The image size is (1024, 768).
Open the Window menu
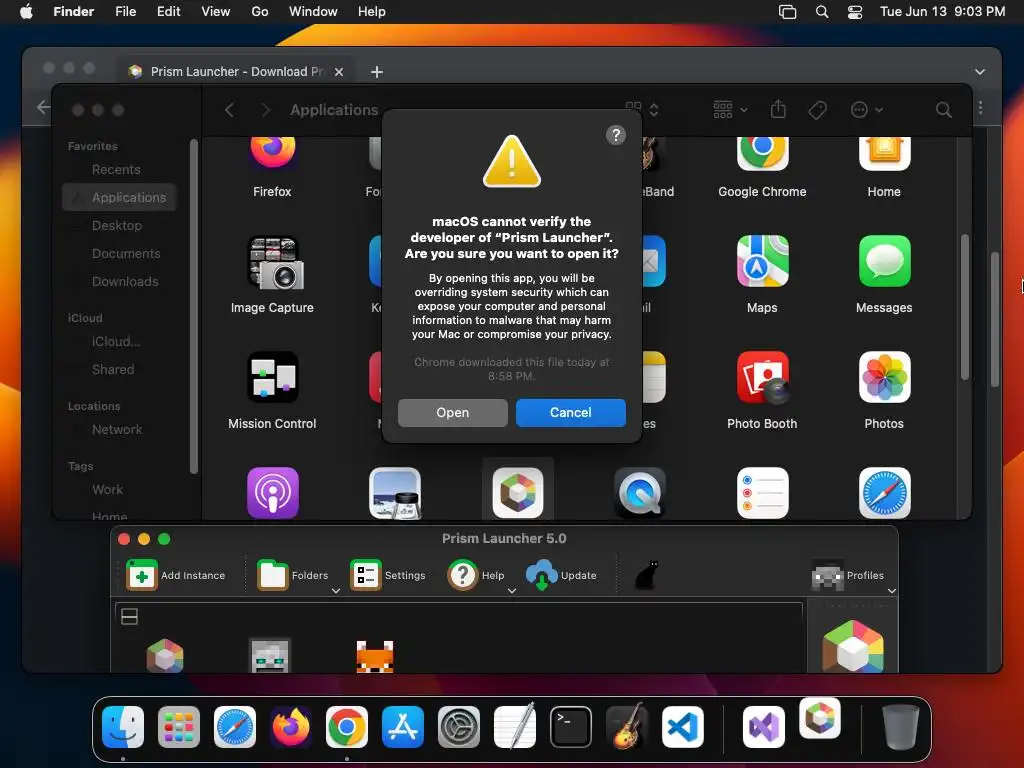313,12
